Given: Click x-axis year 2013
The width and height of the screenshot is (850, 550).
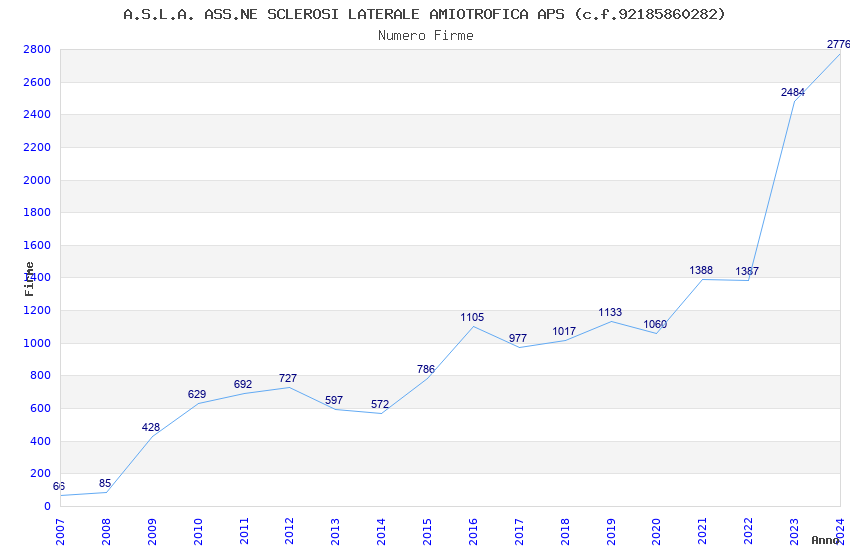Looking at the screenshot, I should point(335,532).
